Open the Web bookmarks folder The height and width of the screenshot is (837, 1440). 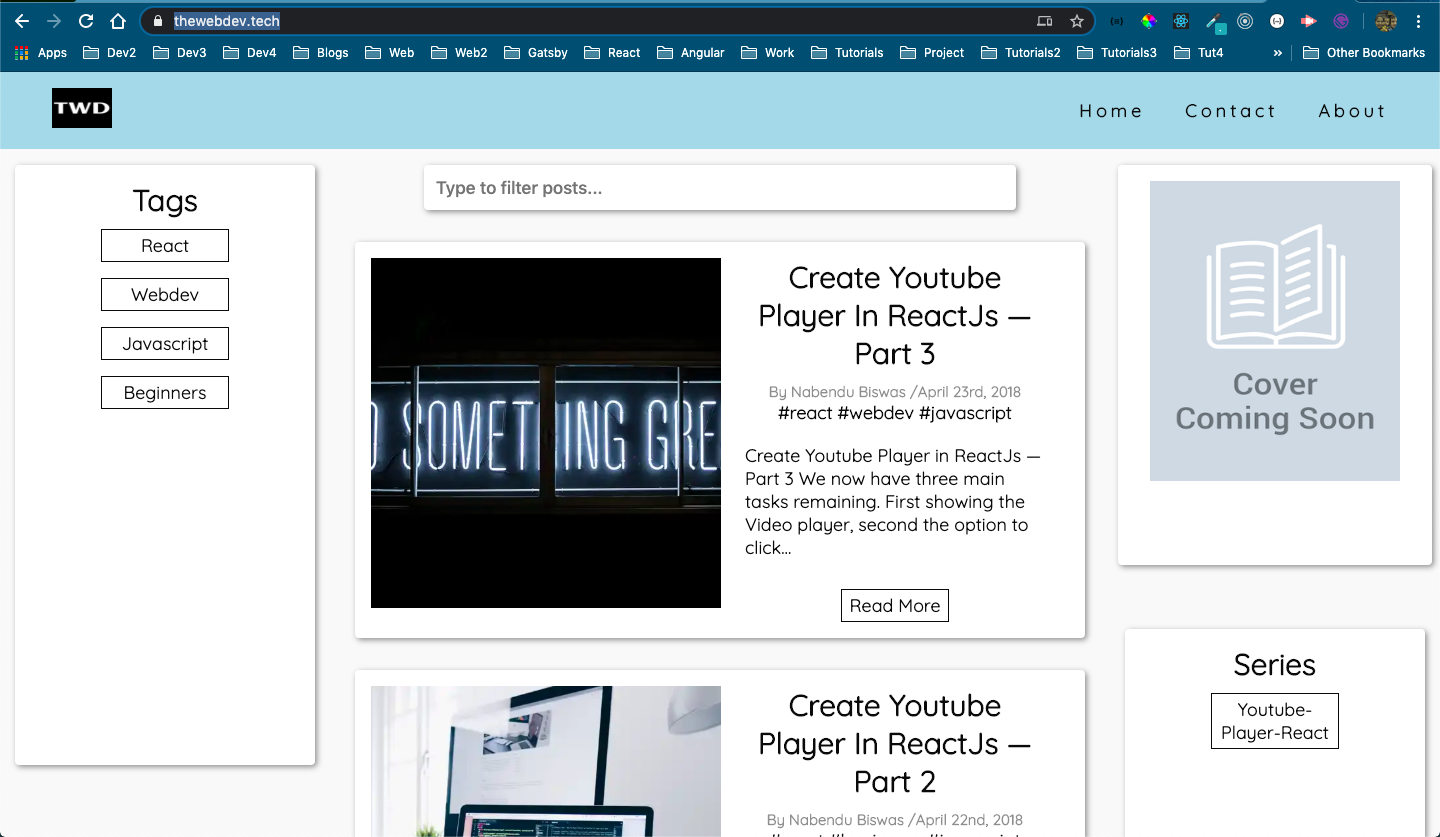[390, 53]
